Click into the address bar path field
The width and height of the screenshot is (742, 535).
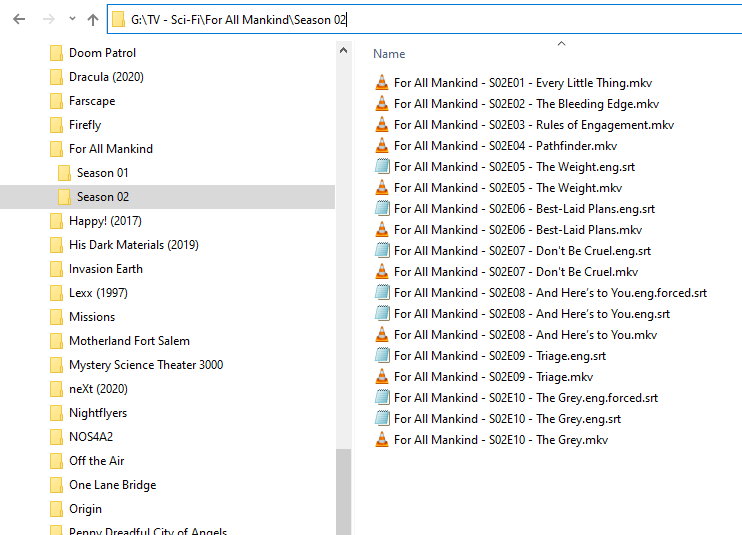pos(424,19)
